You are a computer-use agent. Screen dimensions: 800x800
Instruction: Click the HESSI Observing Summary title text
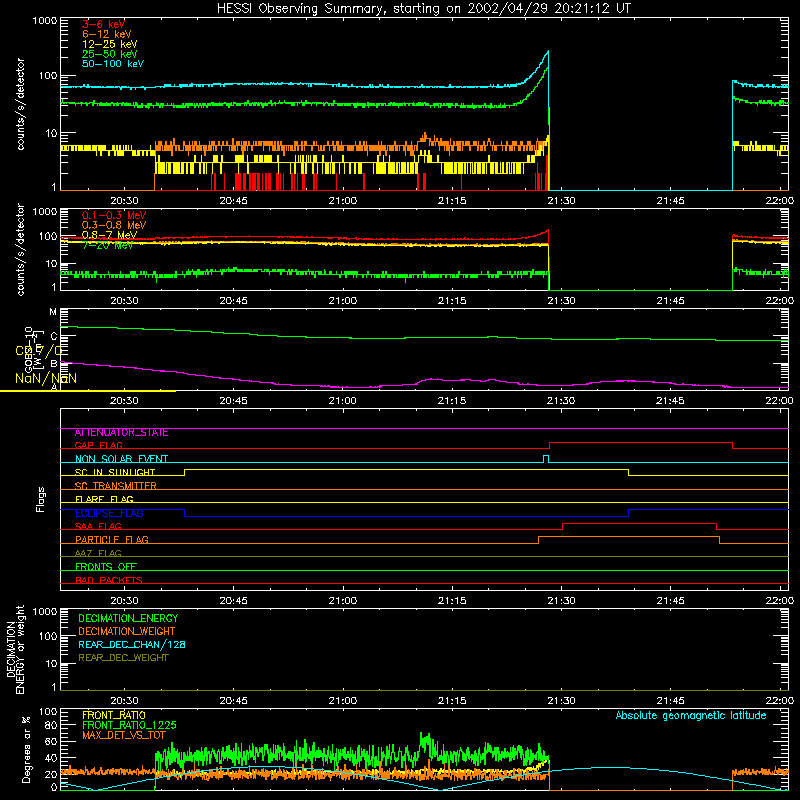pos(423,9)
